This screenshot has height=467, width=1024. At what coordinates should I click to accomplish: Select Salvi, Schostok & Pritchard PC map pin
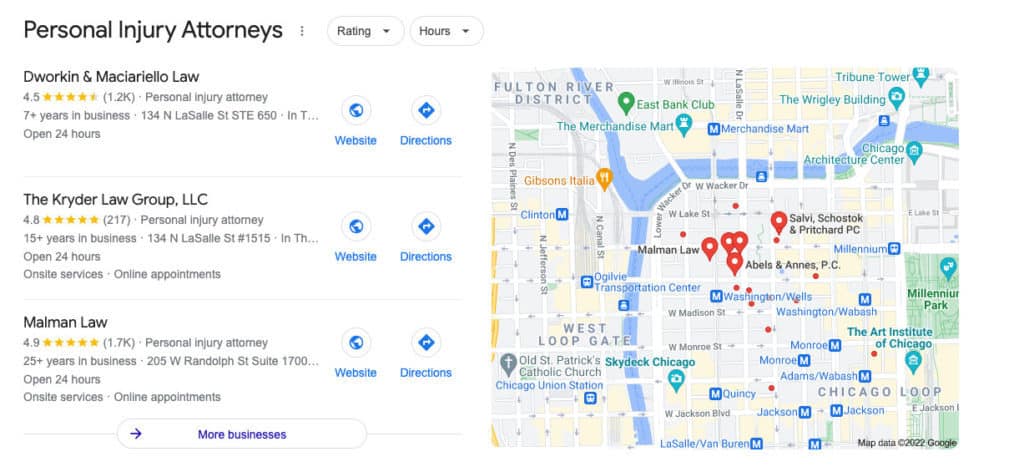pyautogui.click(x=778, y=222)
